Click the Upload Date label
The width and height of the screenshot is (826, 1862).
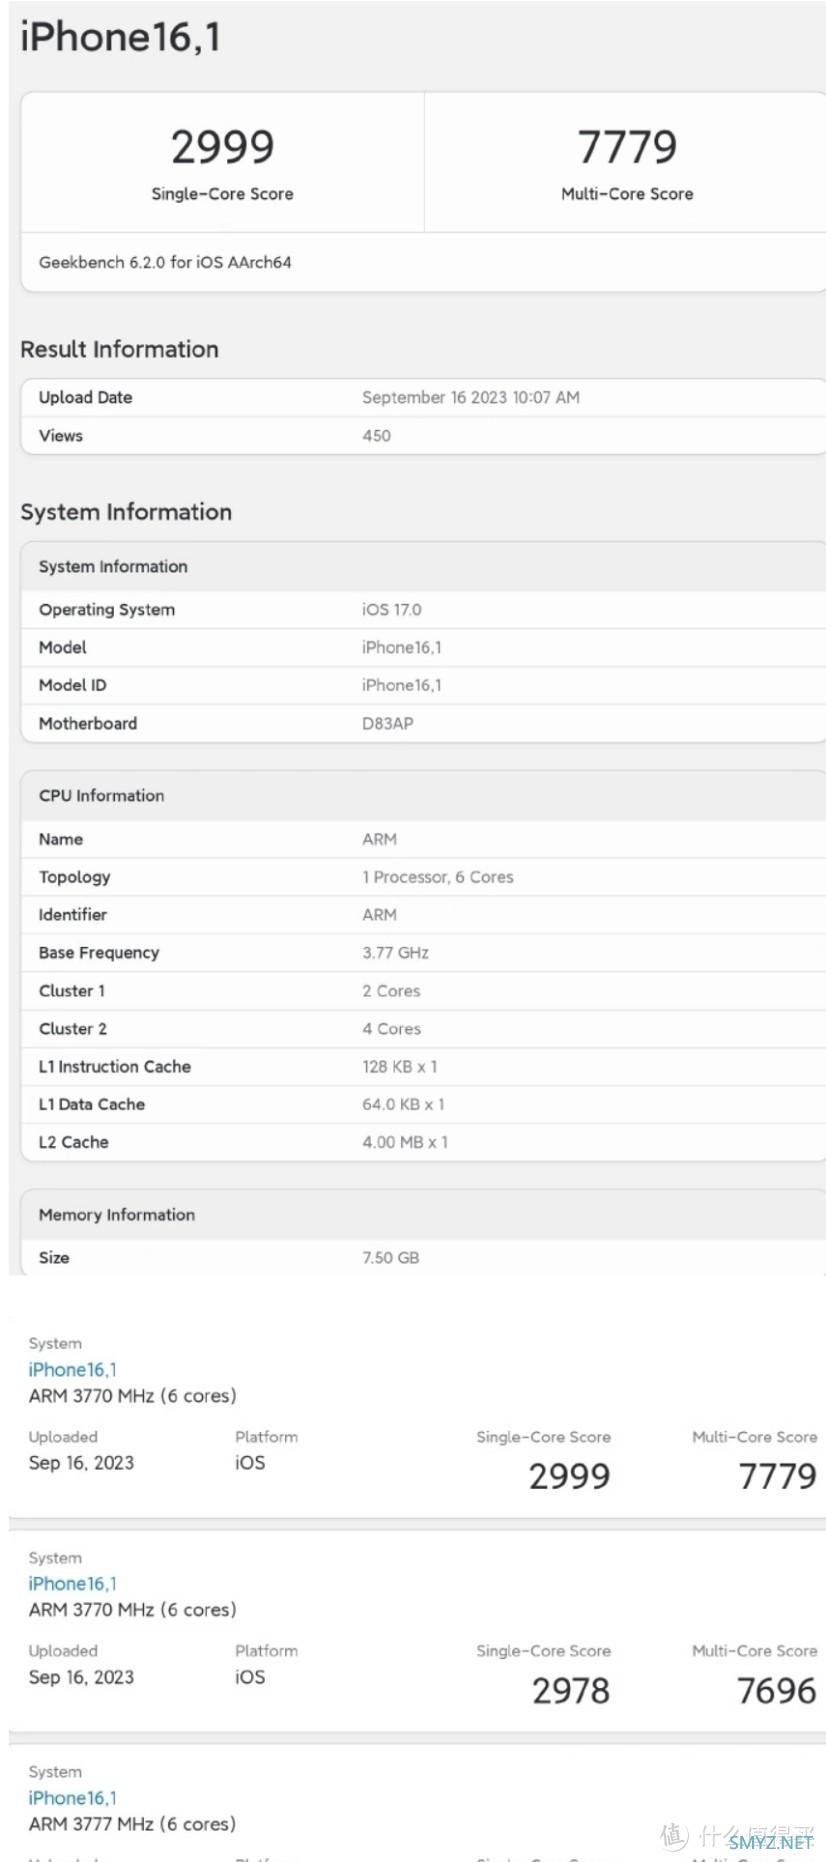point(85,397)
